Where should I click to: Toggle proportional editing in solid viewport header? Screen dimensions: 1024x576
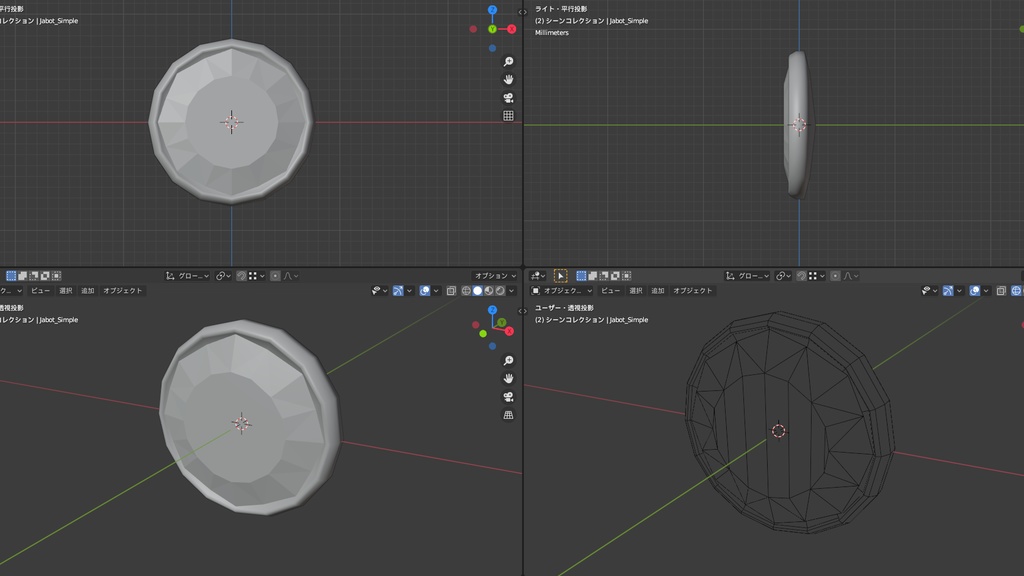275,276
